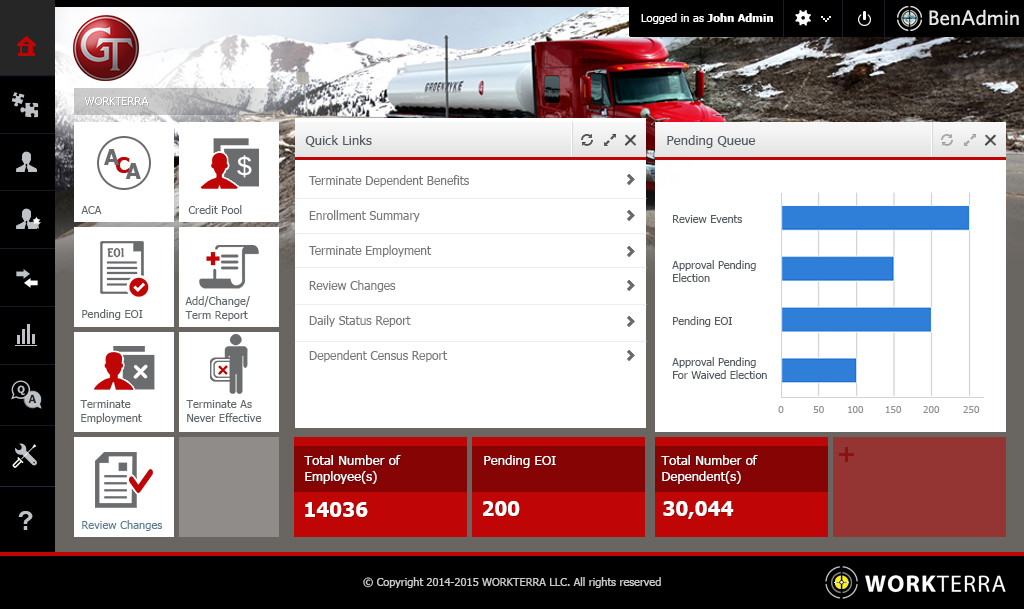
Task: Click the home icon in left sidebar
Action: click(27, 47)
